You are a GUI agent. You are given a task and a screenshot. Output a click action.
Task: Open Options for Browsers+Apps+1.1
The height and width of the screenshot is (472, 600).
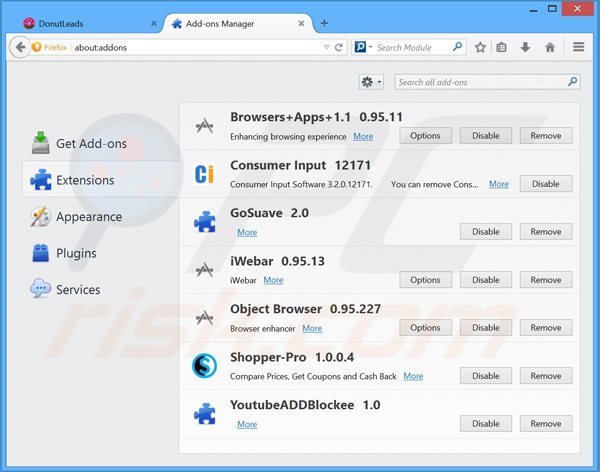click(426, 136)
